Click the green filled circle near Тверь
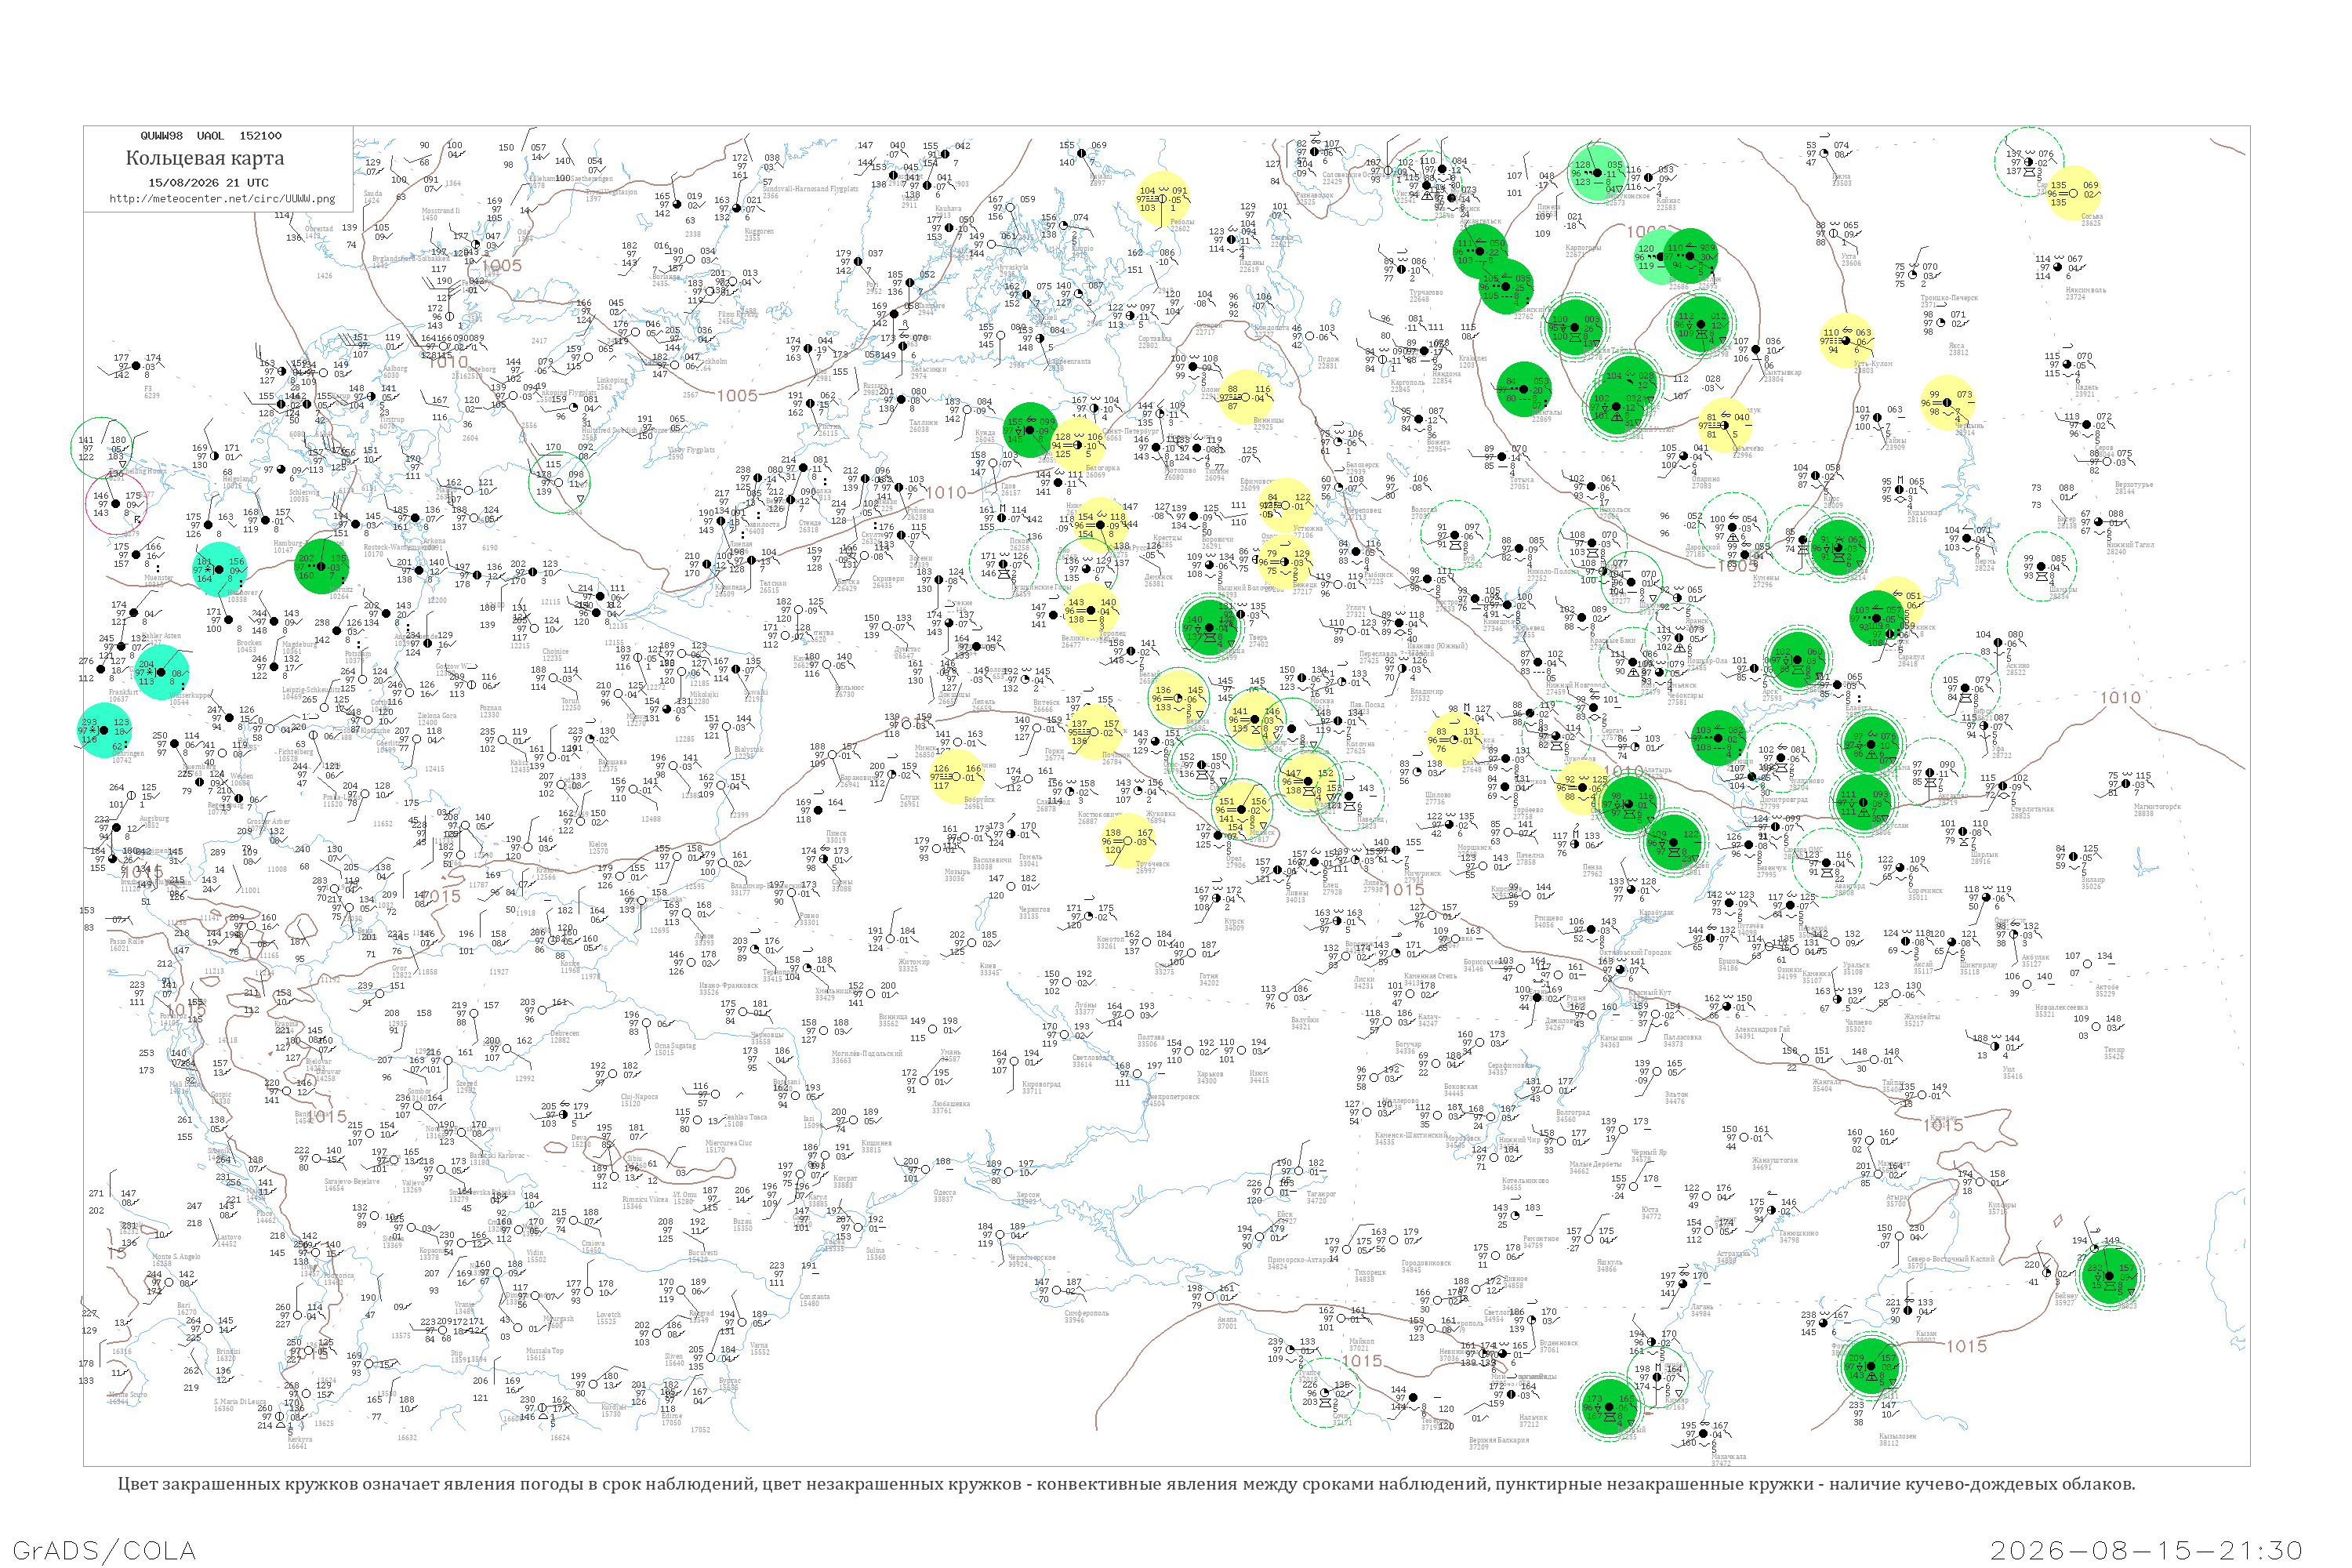The width and height of the screenshot is (2352, 1568). tap(1209, 627)
